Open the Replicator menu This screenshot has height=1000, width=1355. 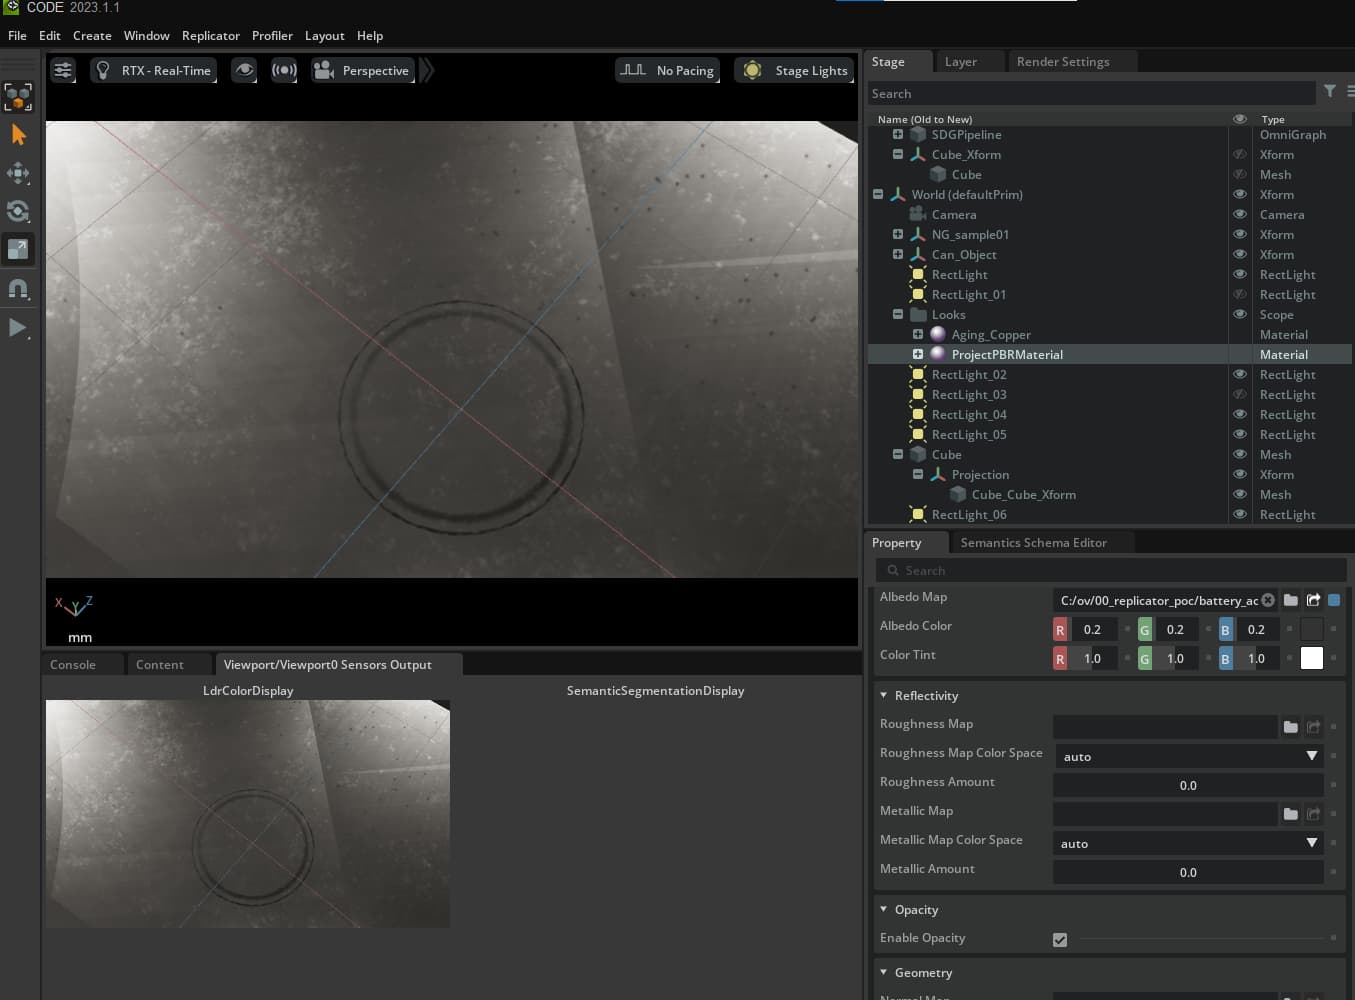click(210, 35)
